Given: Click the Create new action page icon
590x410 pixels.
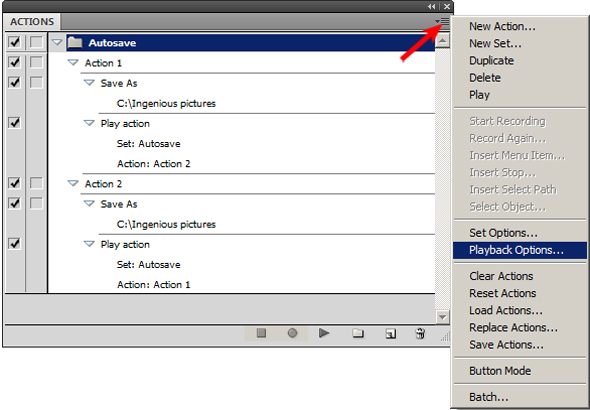Looking at the screenshot, I should point(391,334).
